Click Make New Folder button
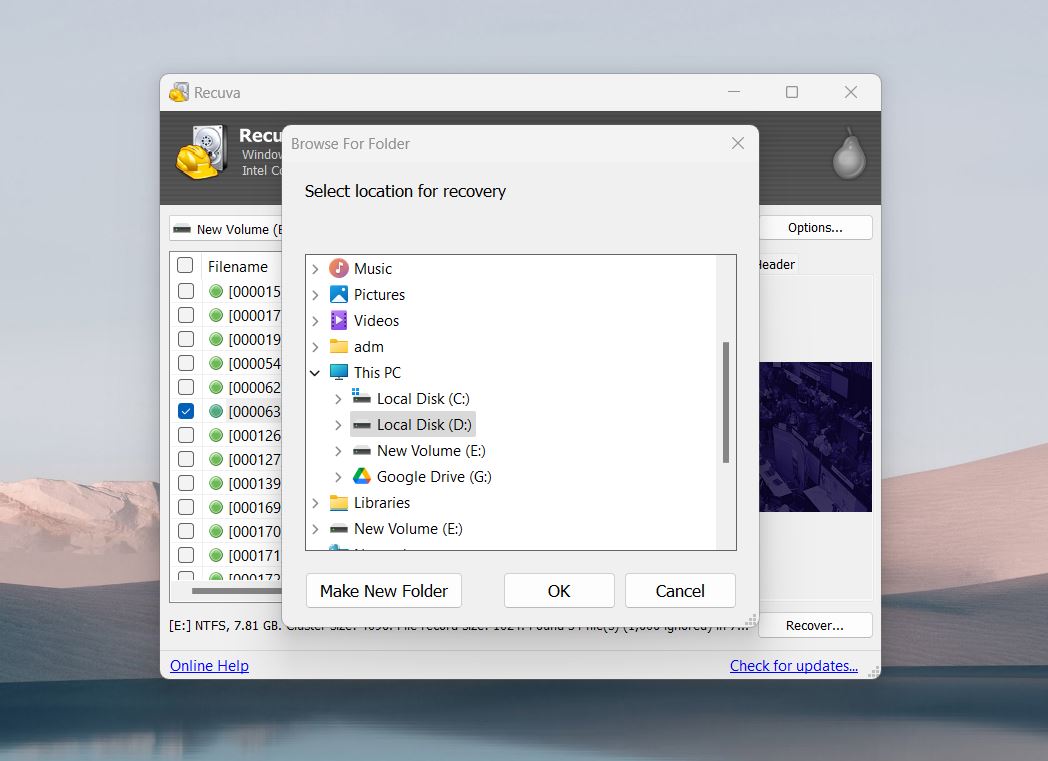Viewport: 1048px width, 761px height. (384, 591)
